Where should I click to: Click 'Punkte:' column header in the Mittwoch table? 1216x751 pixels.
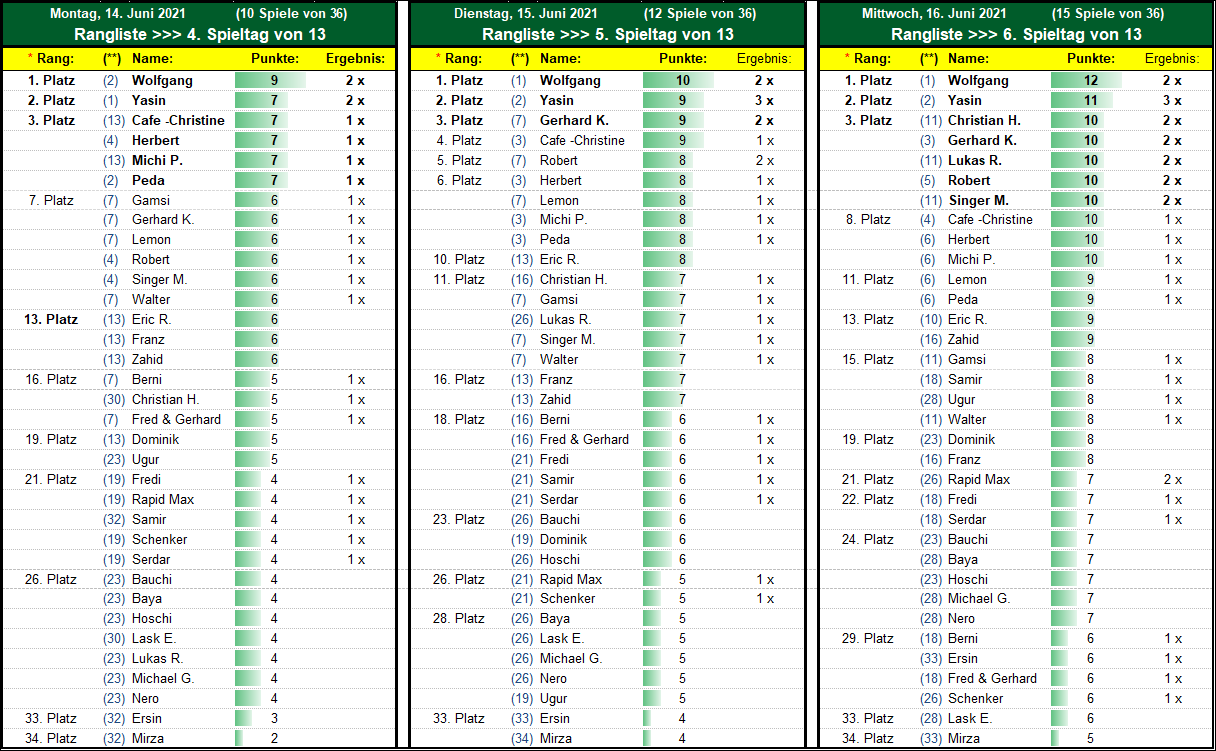pos(1090,59)
